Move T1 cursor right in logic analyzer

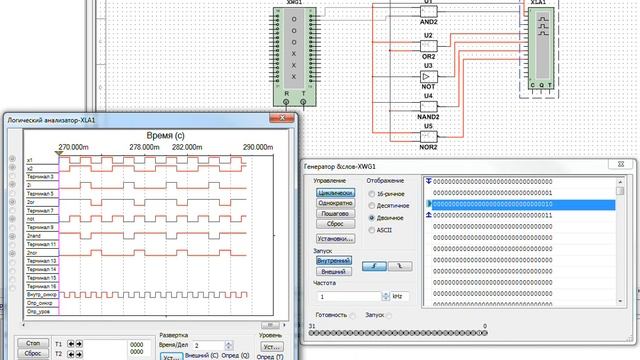79,344
